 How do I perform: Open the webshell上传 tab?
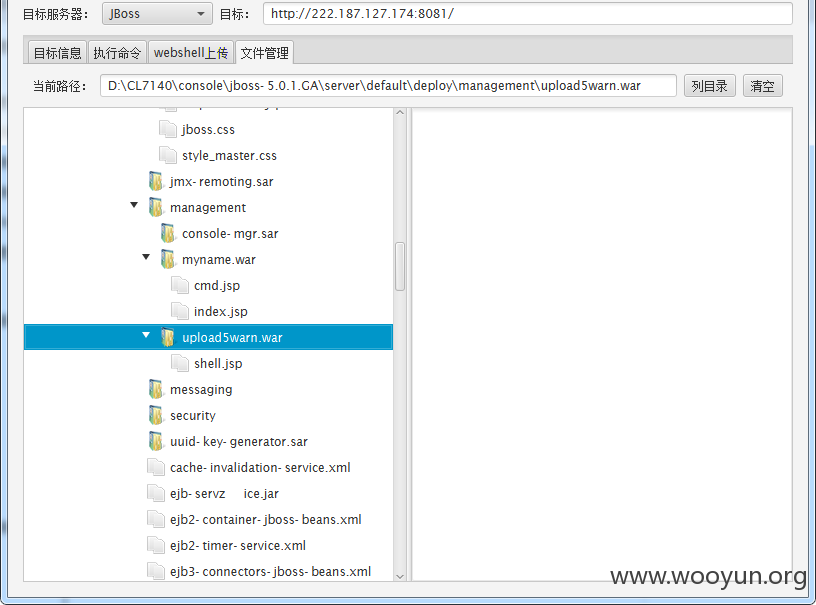pos(190,53)
